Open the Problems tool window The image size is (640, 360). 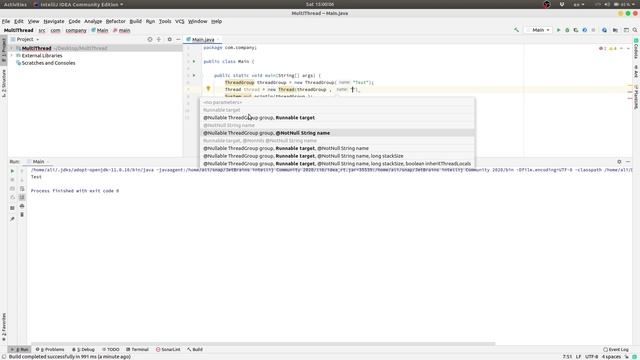pyautogui.click(x=50, y=349)
